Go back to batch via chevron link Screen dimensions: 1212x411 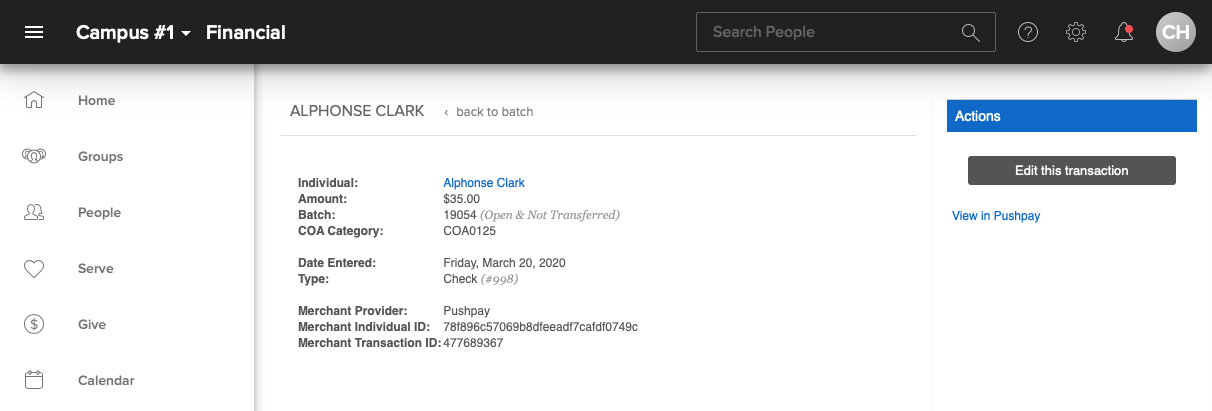point(488,112)
